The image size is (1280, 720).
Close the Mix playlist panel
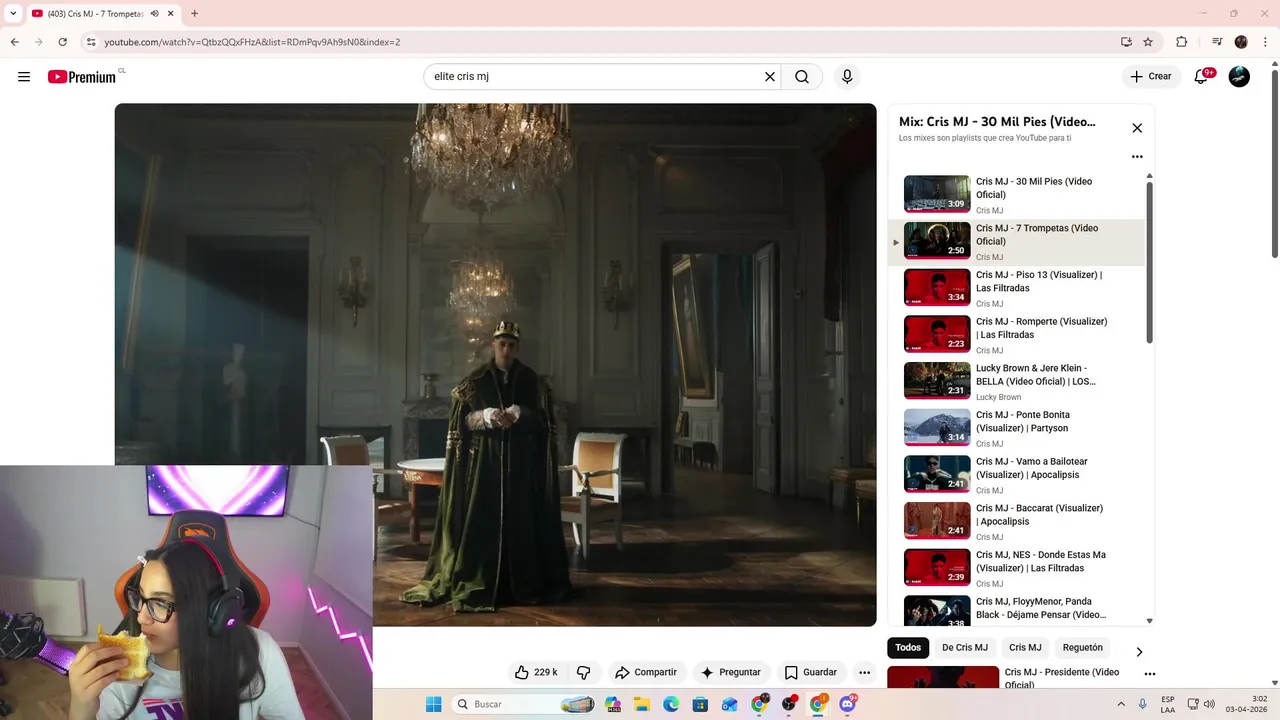point(1137,128)
